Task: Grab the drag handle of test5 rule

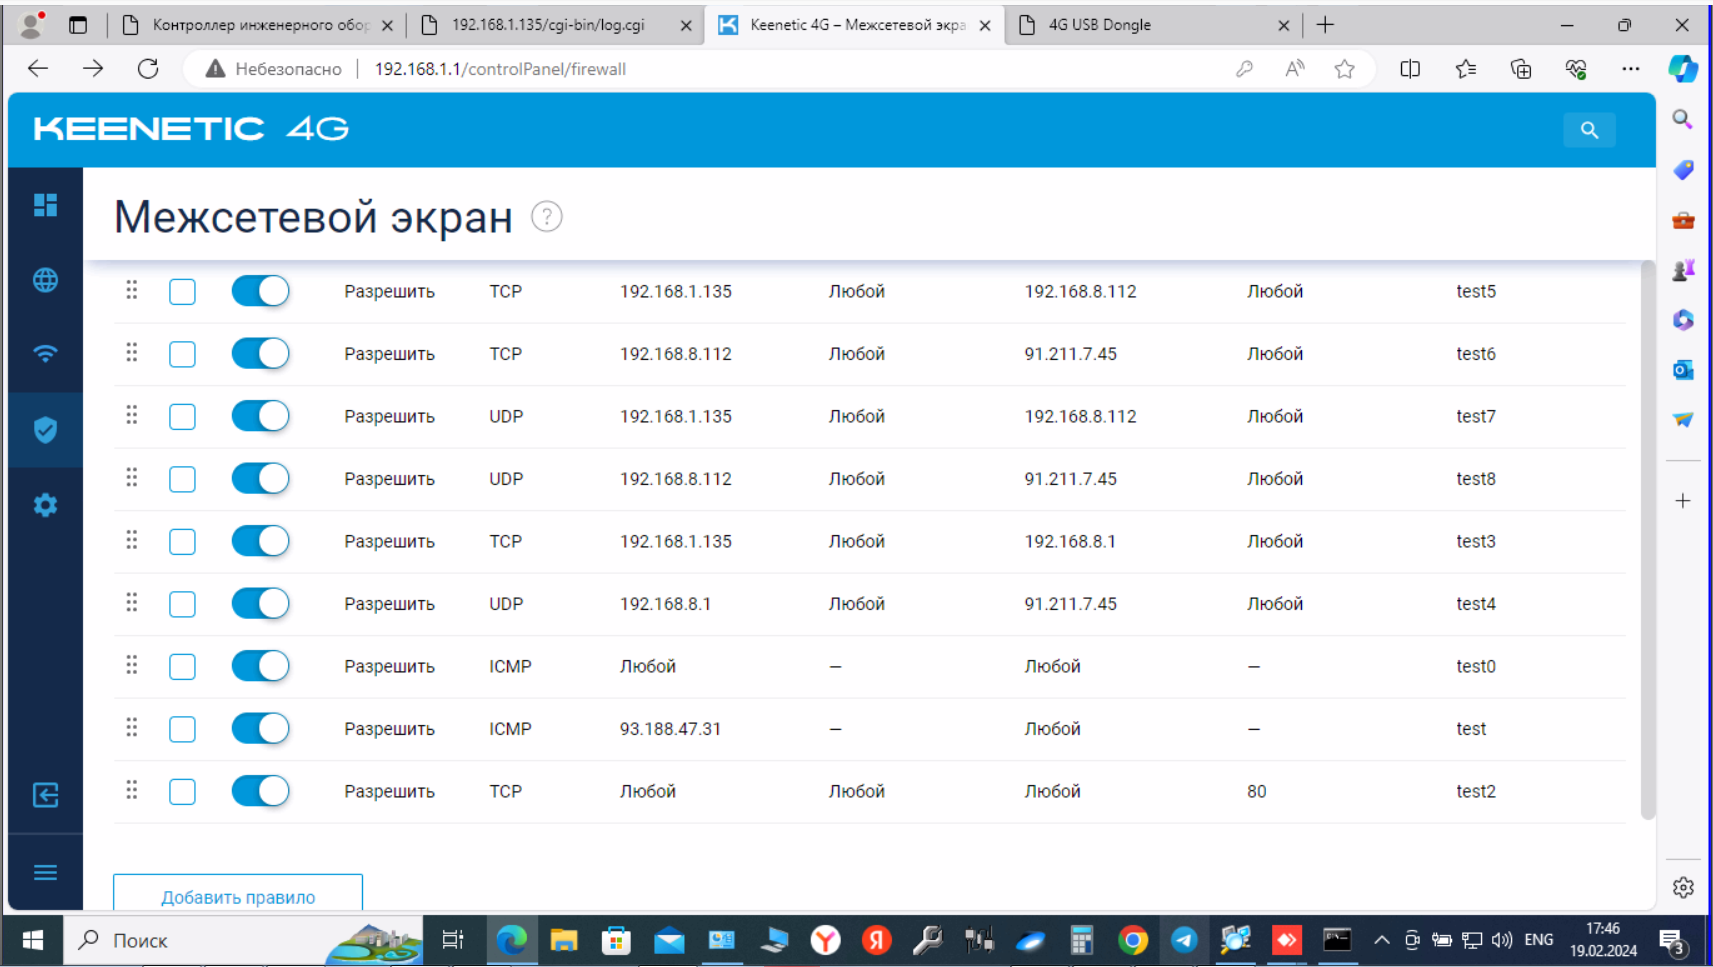Action: (x=131, y=290)
